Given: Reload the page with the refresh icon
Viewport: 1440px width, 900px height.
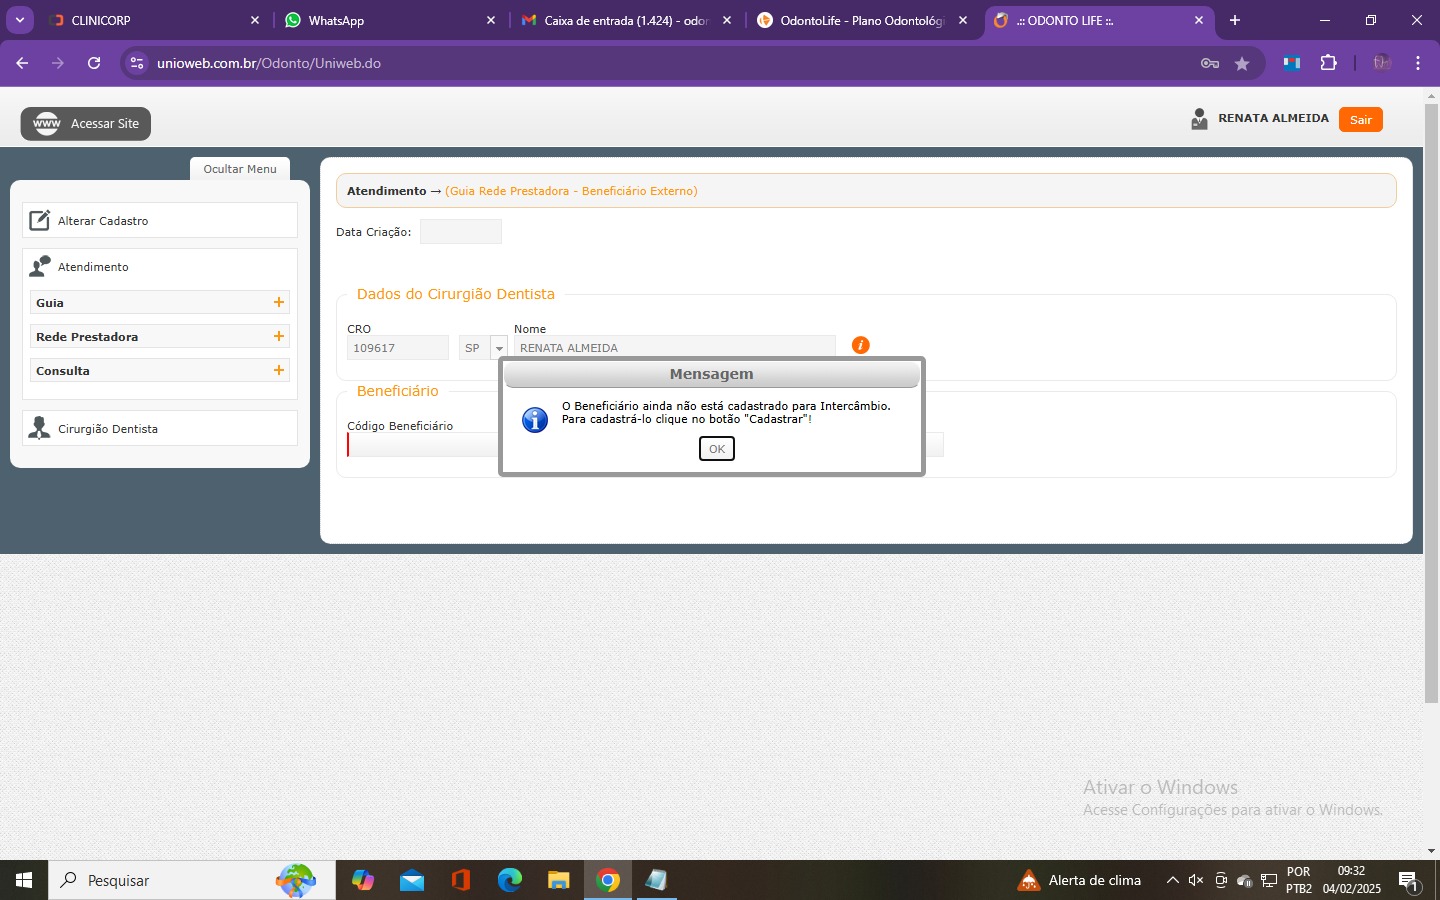Looking at the screenshot, I should 94,63.
